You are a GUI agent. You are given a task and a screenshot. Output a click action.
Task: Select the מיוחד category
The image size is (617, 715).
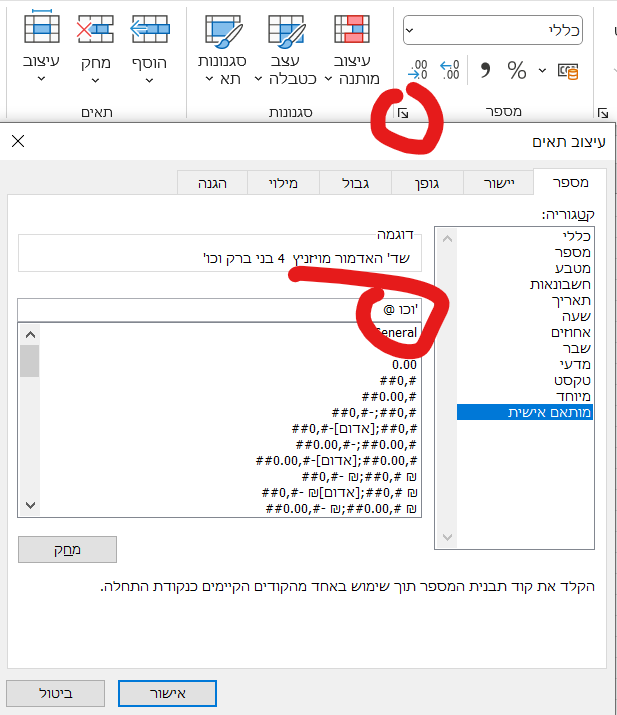[x=525, y=396]
